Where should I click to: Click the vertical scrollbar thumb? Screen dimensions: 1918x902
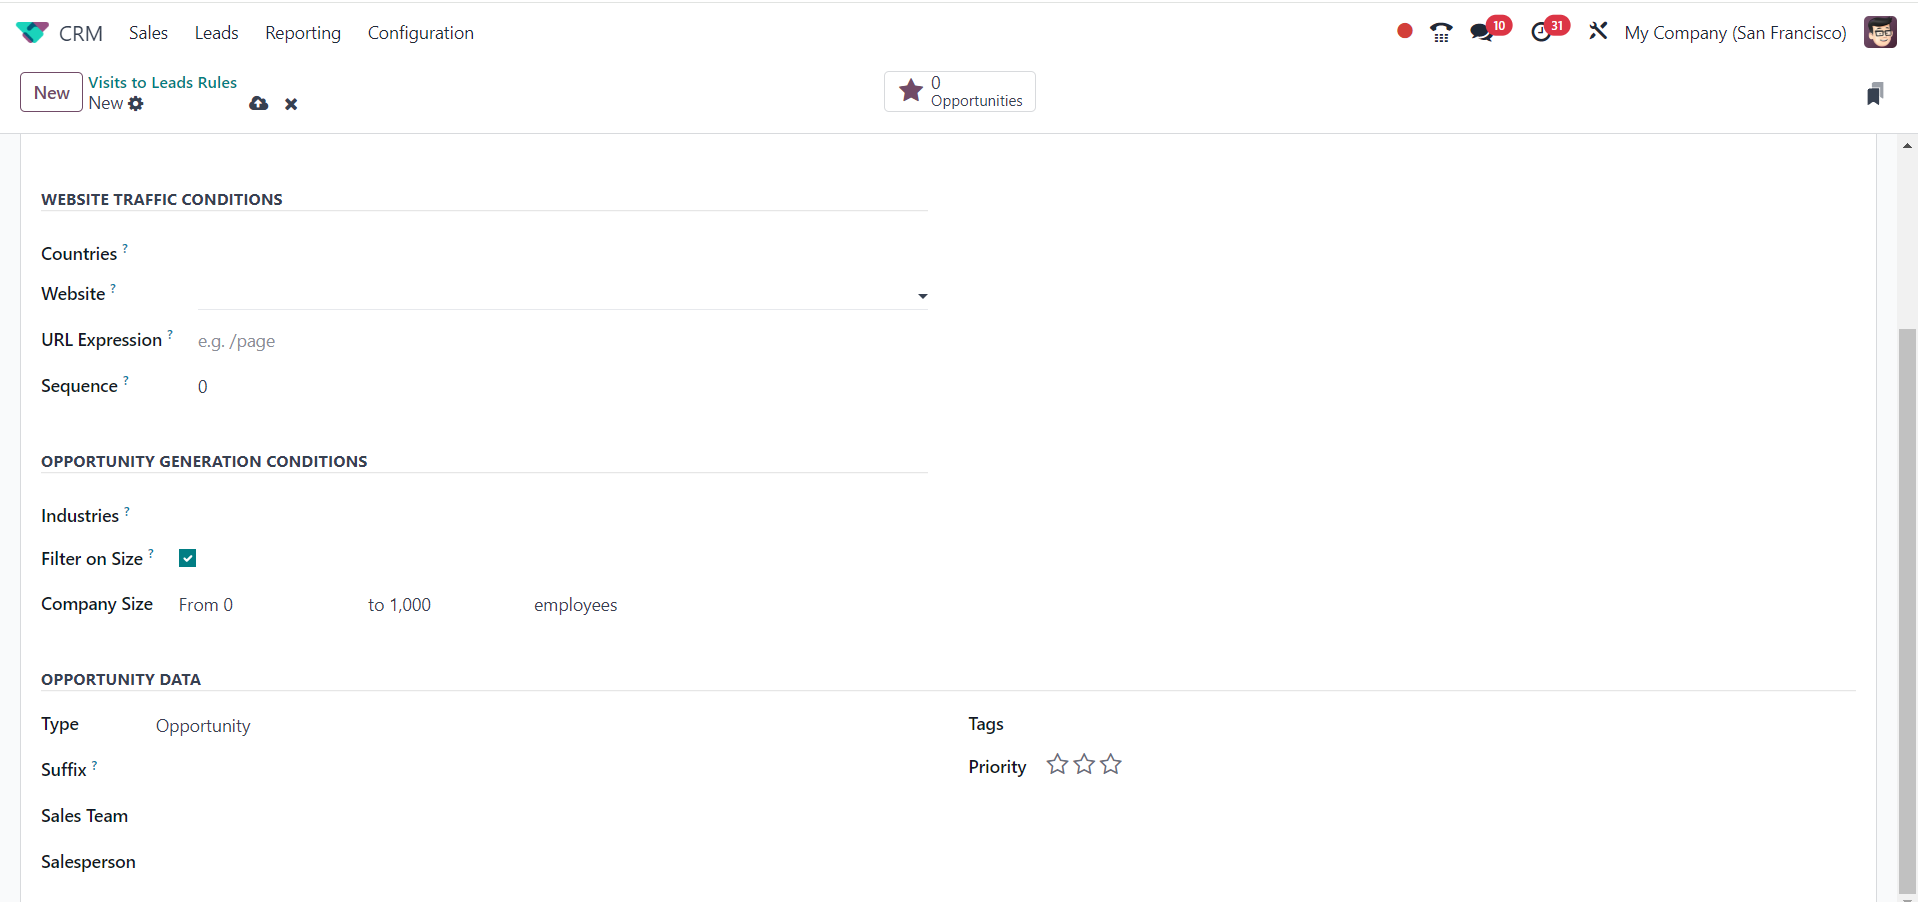pyautogui.click(x=1908, y=610)
